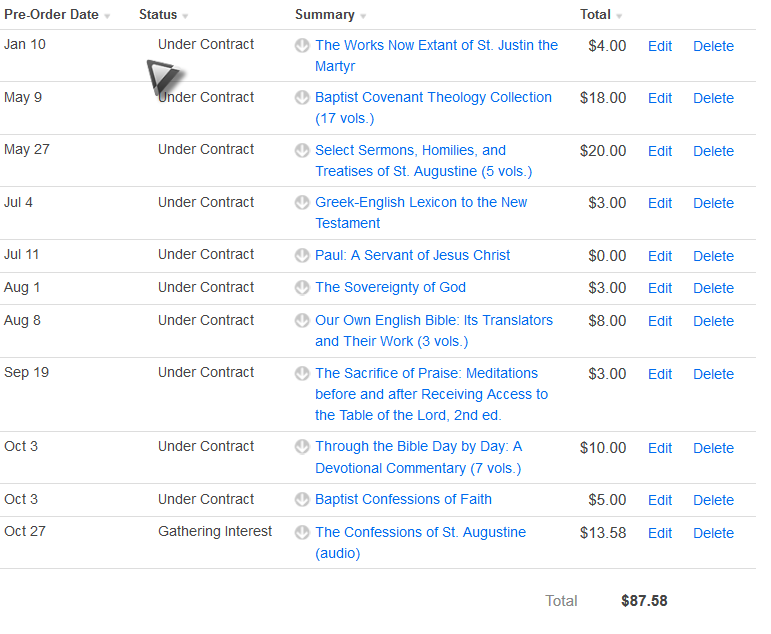This screenshot has height=634, width=771.
Task: Sort by Status column header arrow
Action: pyautogui.click(x=185, y=17)
